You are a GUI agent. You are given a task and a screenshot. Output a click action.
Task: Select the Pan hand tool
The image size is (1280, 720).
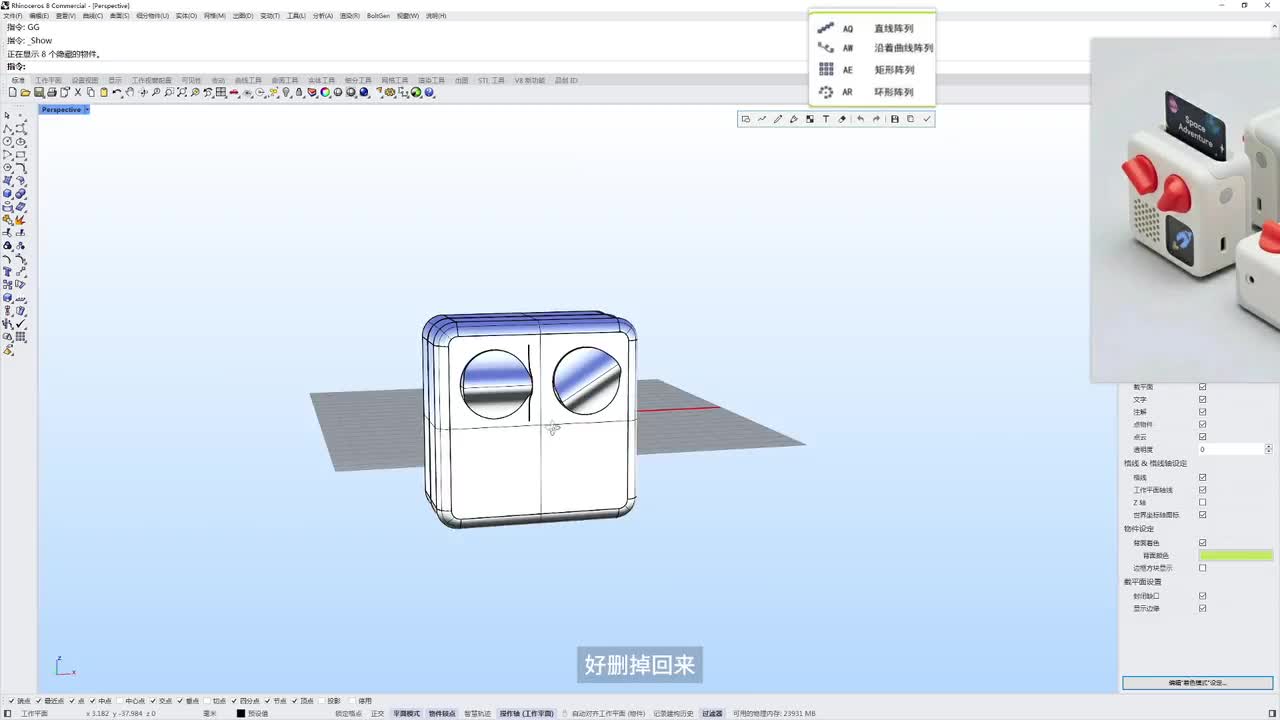[130, 92]
